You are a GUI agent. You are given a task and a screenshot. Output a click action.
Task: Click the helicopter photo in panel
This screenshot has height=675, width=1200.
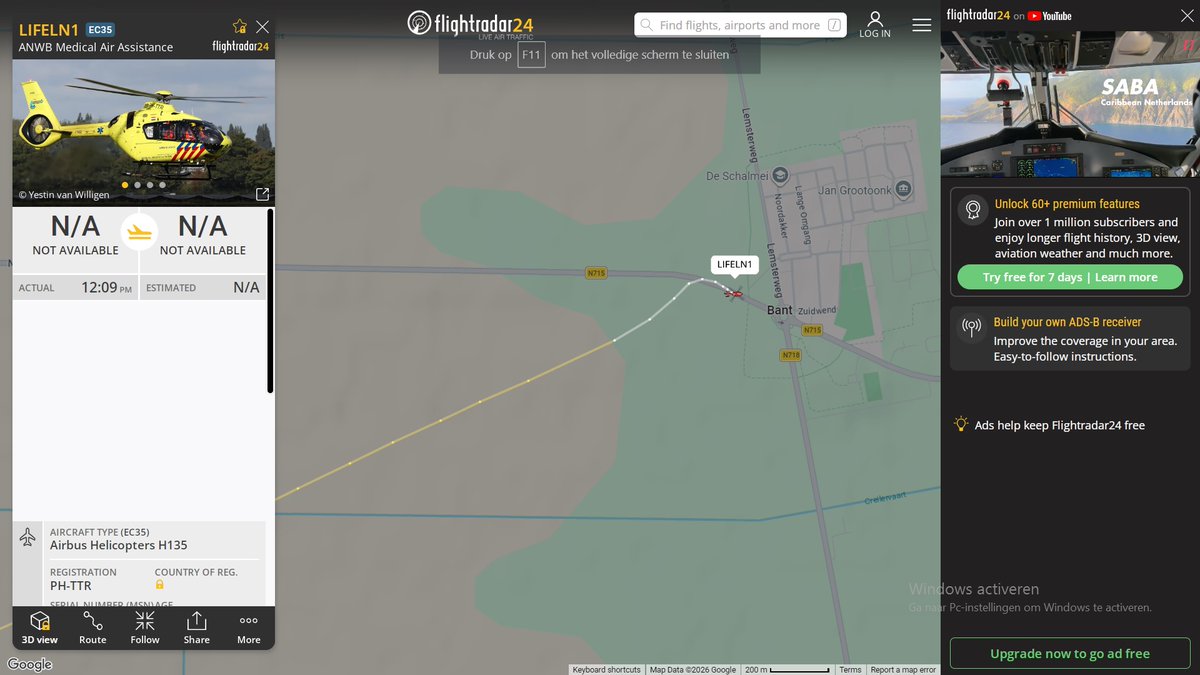[x=143, y=133]
